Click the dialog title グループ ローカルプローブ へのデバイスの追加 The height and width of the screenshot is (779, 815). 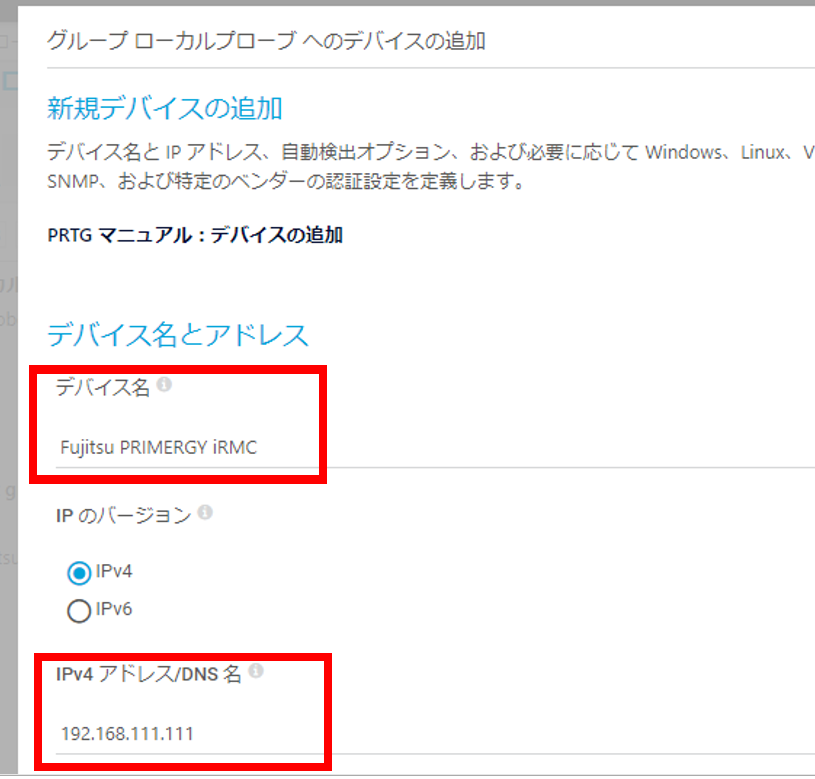pos(266,41)
